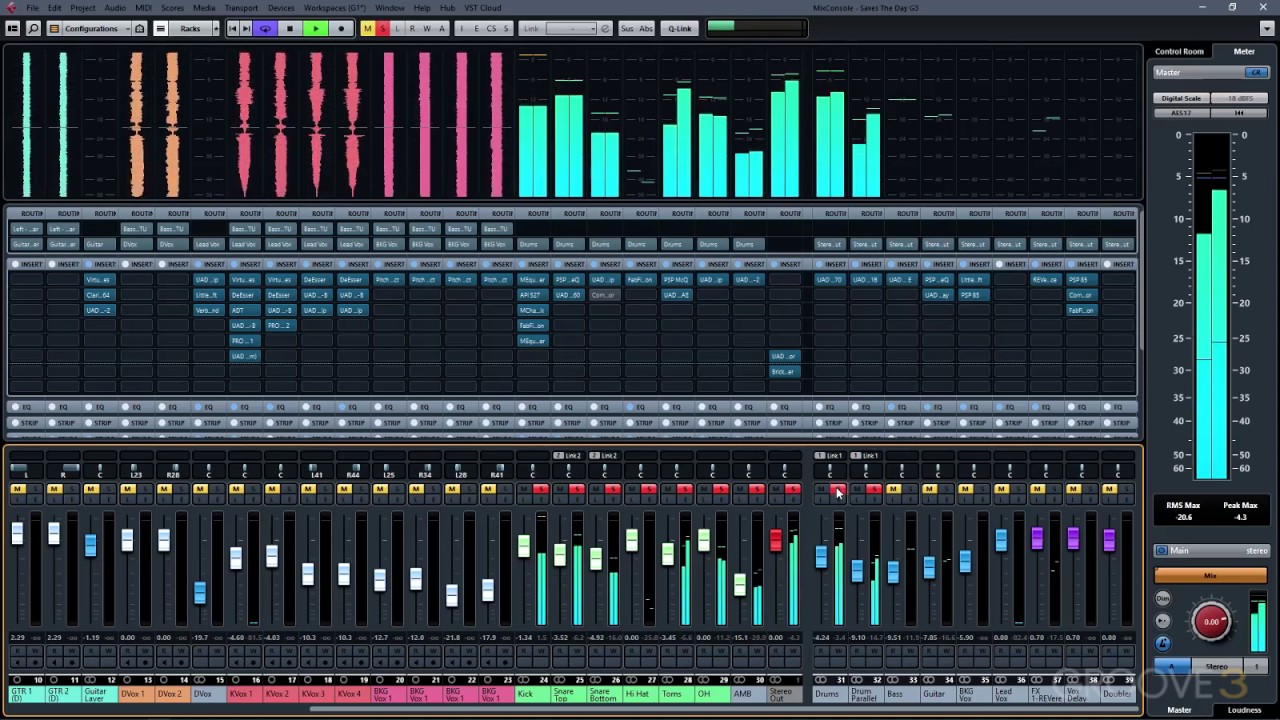The image size is (1280, 720).
Task: Activate the metronome click in Control Room
Action: click(1163, 643)
